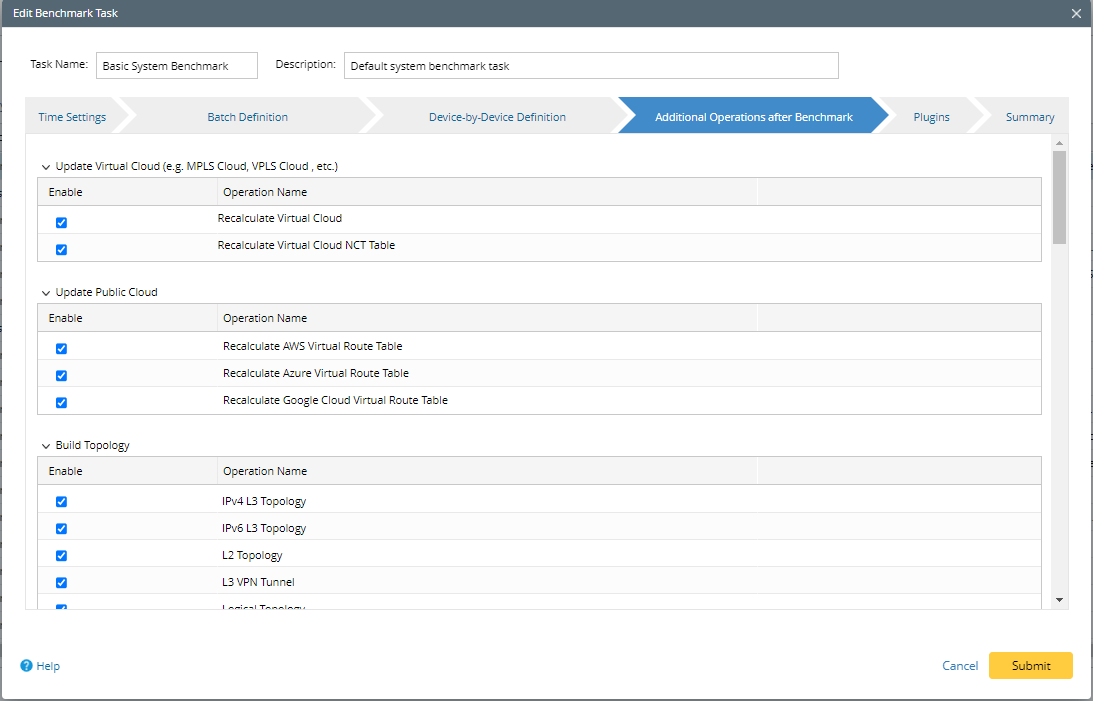Disable the IPv6 L3 Topology option

tap(61, 529)
